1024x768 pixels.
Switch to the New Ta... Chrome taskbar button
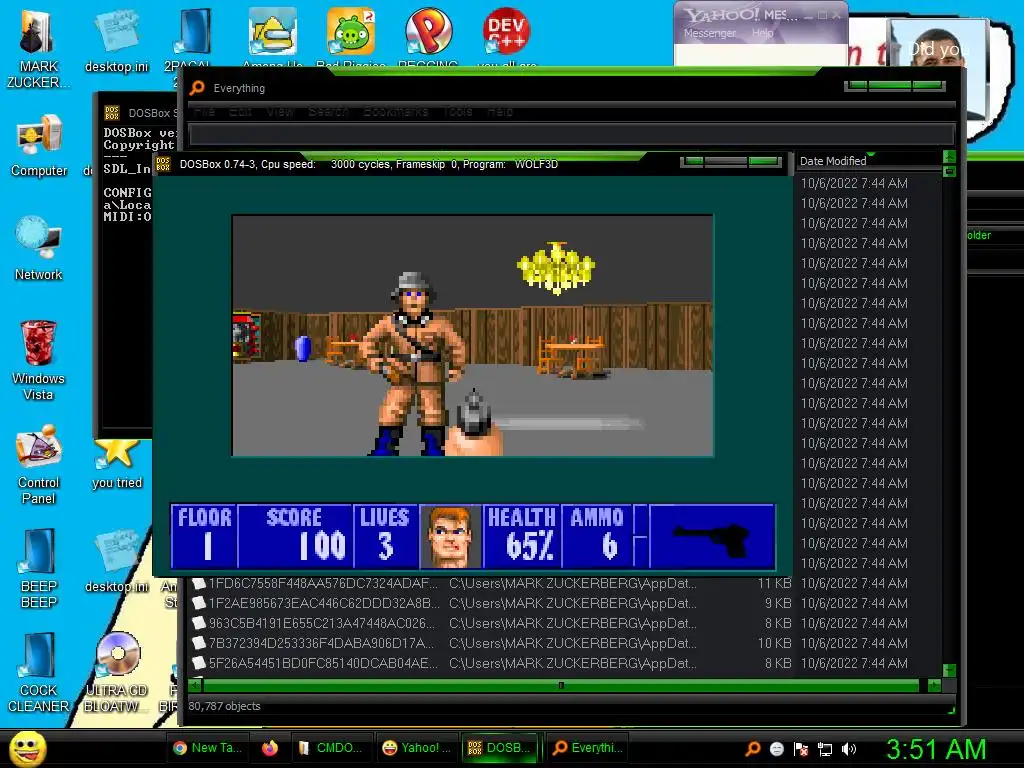[208, 748]
